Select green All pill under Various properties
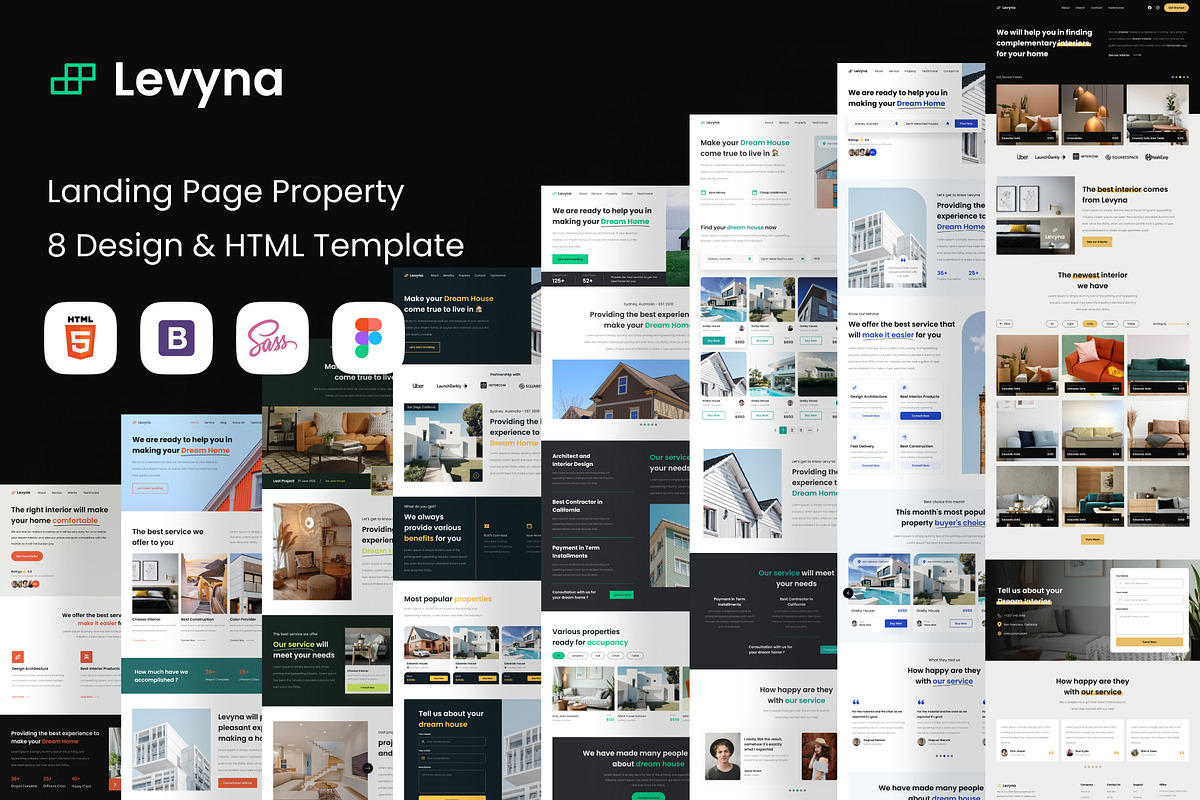The width and height of the screenshot is (1200, 800). click(x=559, y=656)
